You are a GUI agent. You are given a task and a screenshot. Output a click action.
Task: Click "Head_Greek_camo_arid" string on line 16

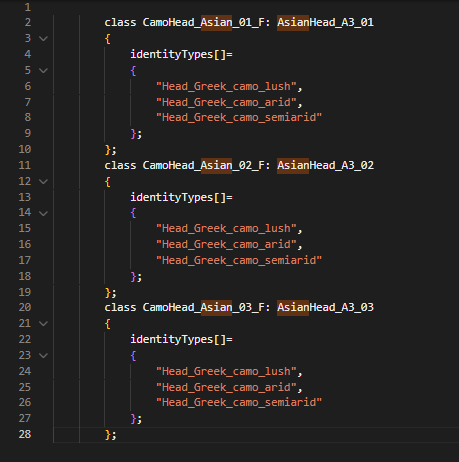coord(226,244)
